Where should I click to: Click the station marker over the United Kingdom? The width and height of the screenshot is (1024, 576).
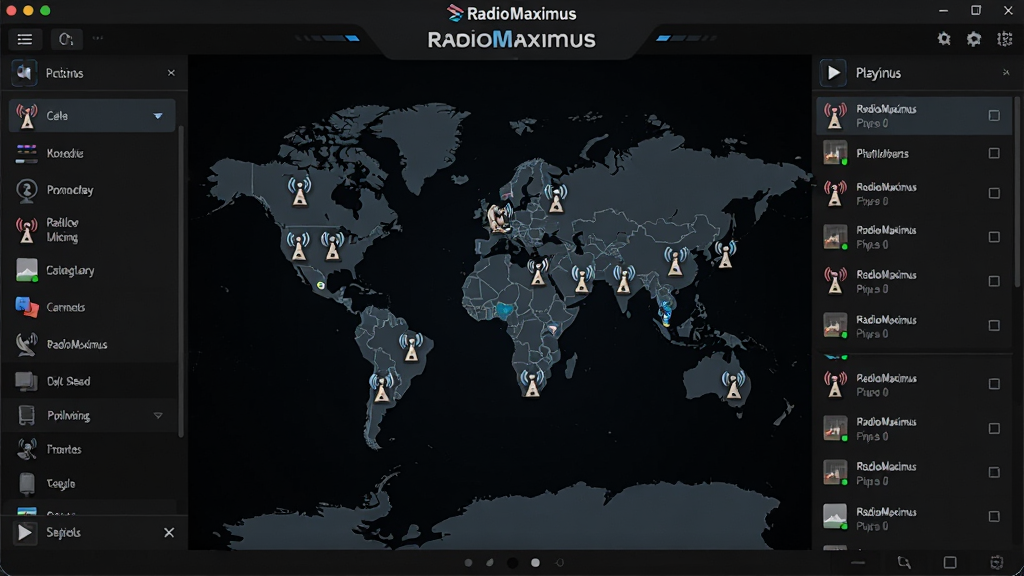click(x=499, y=217)
